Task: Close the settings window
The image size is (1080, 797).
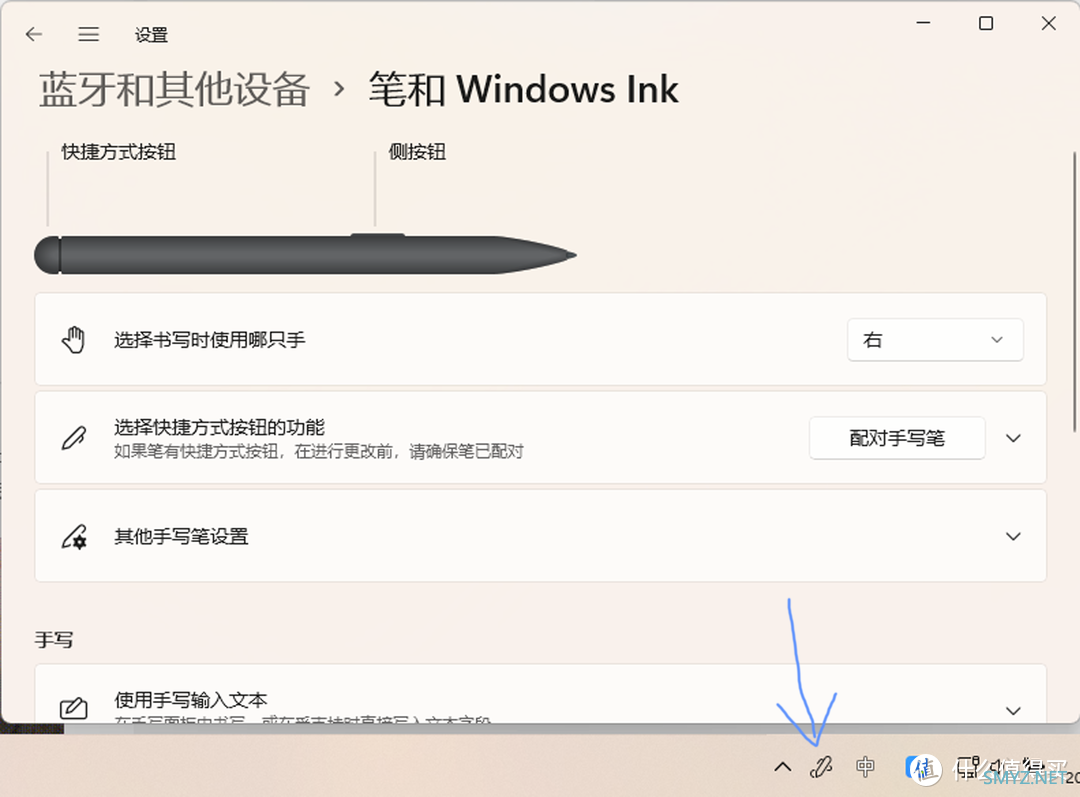Action: [1048, 23]
